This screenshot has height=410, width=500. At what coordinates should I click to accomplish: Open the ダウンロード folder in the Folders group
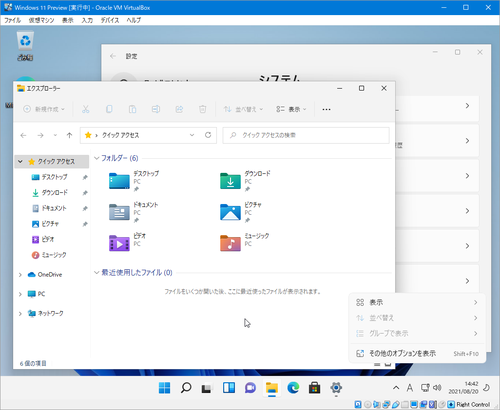click(x=245, y=181)
